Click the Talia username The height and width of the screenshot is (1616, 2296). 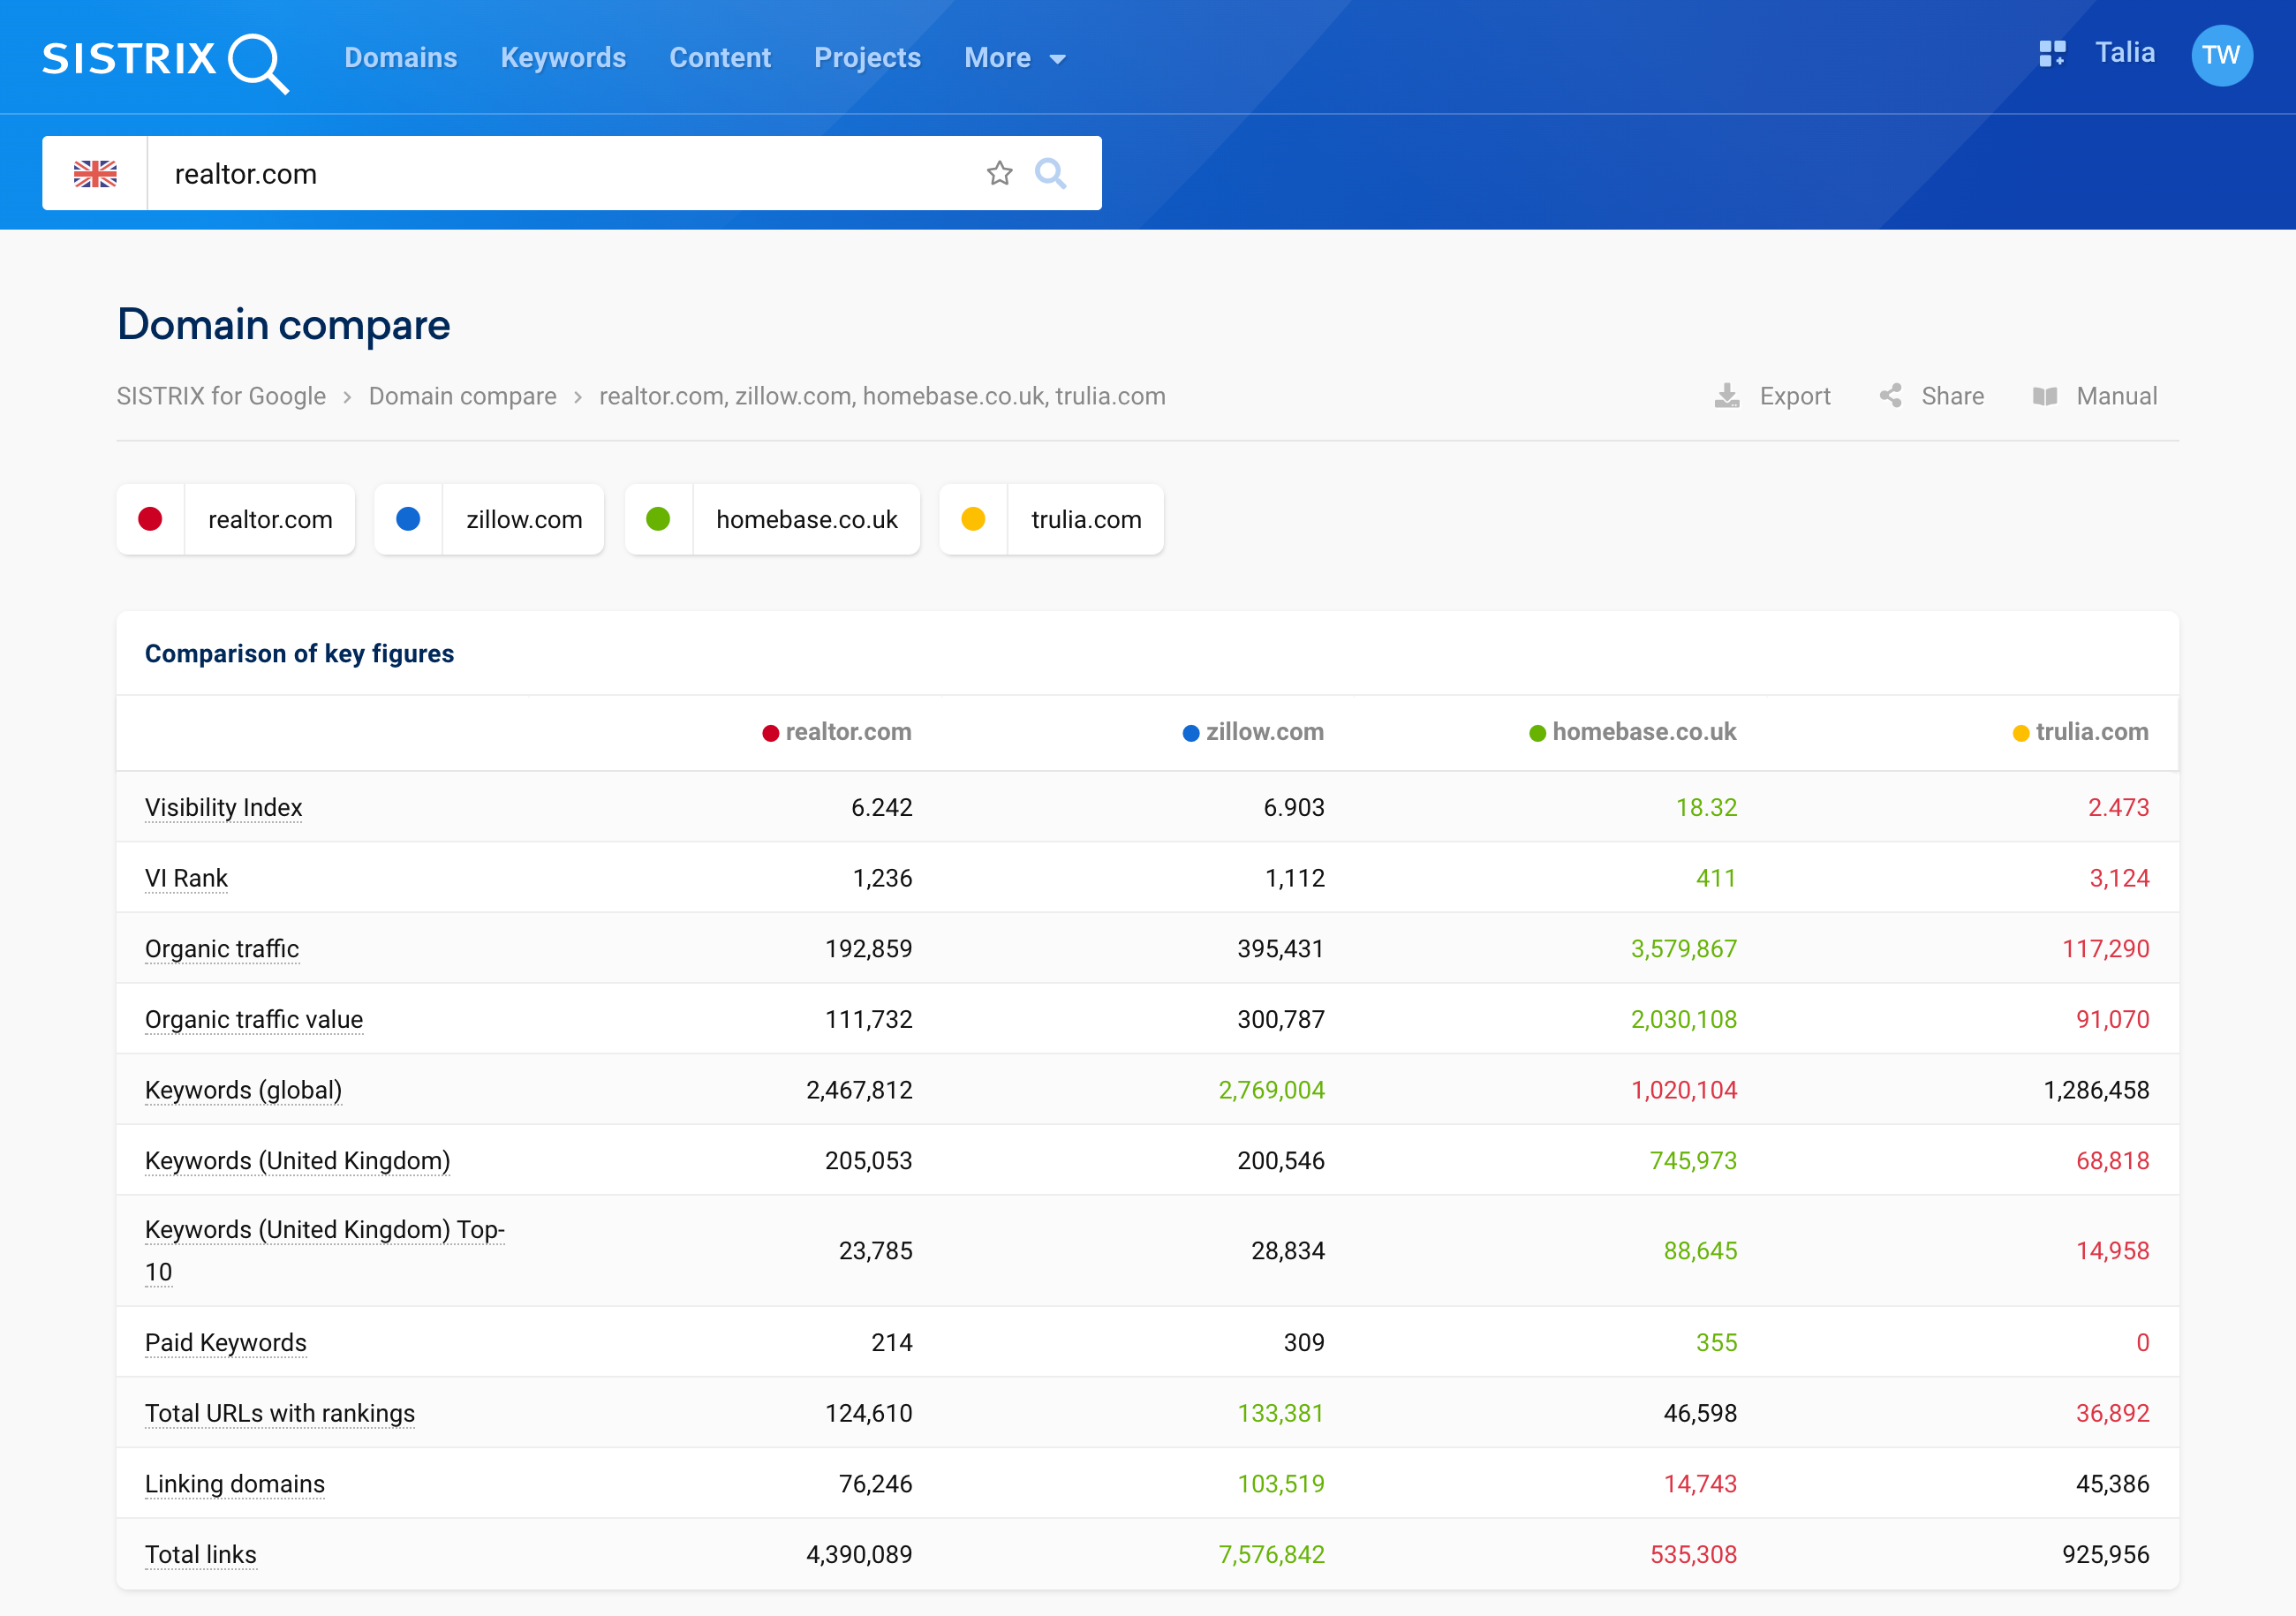tap(2125, 53)
